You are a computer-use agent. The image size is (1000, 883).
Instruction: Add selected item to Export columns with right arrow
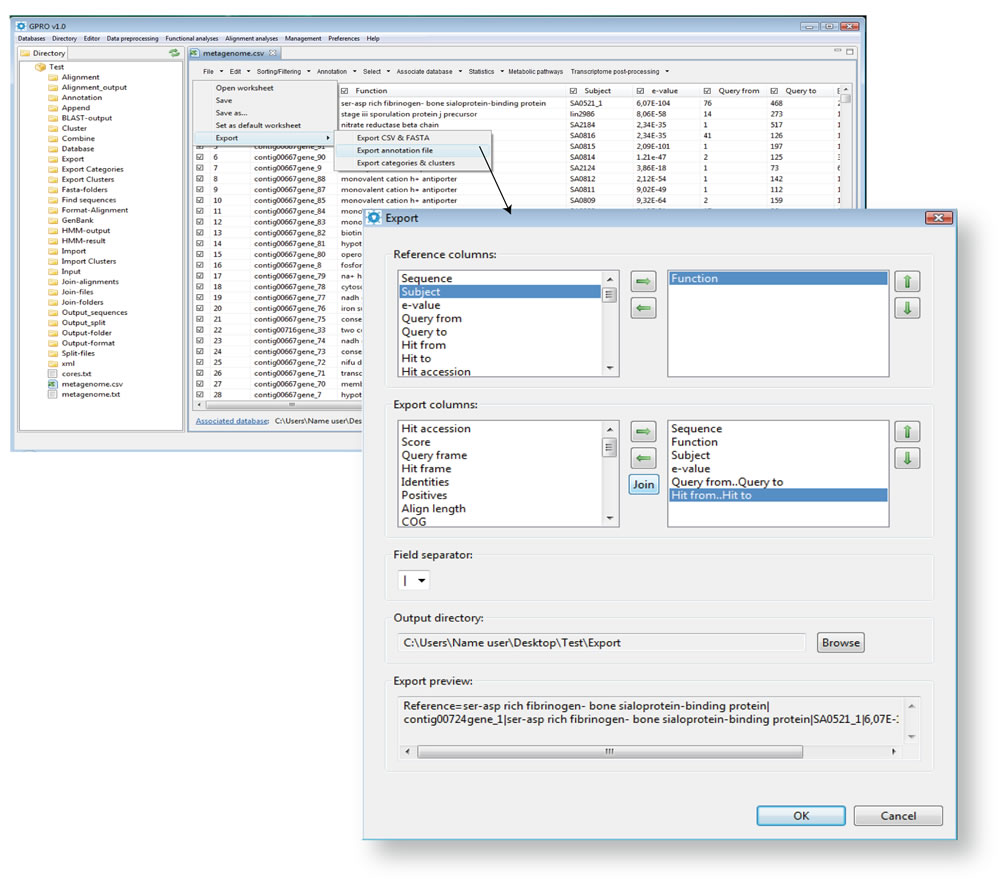[x=644, y=432]
